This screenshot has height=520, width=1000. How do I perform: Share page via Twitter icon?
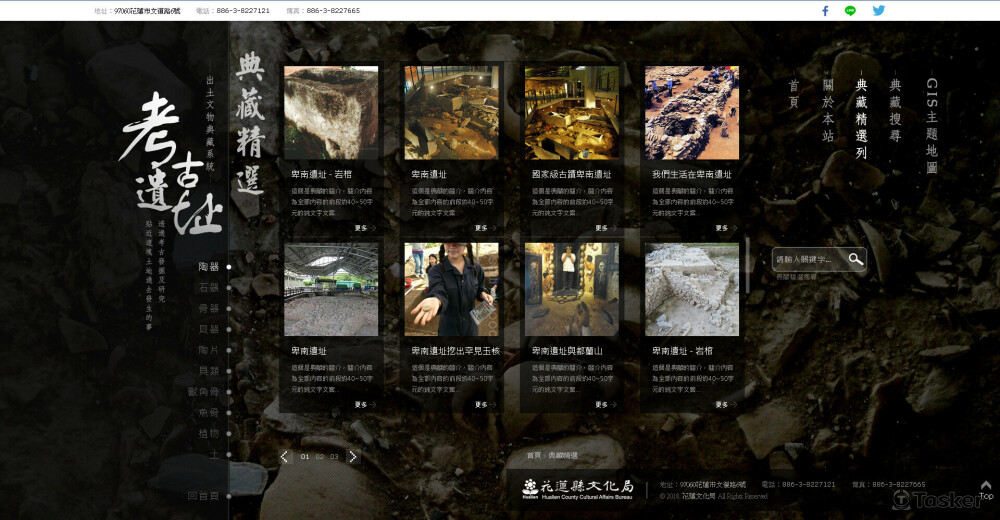point(878,11)
